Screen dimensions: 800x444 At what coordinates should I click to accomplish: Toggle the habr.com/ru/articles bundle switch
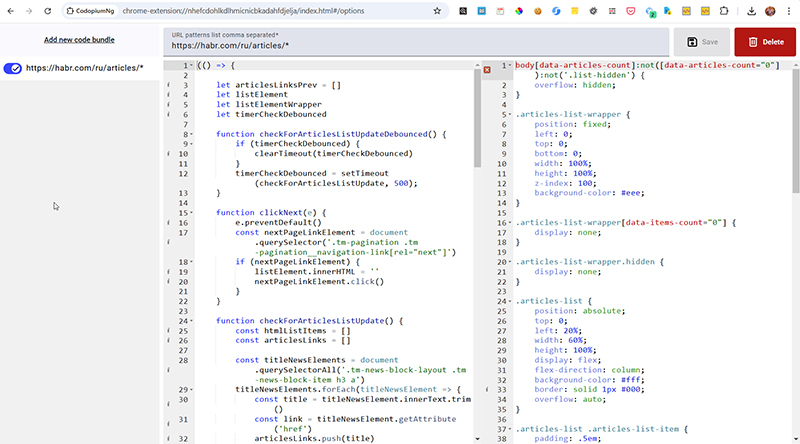coord(14,68)
